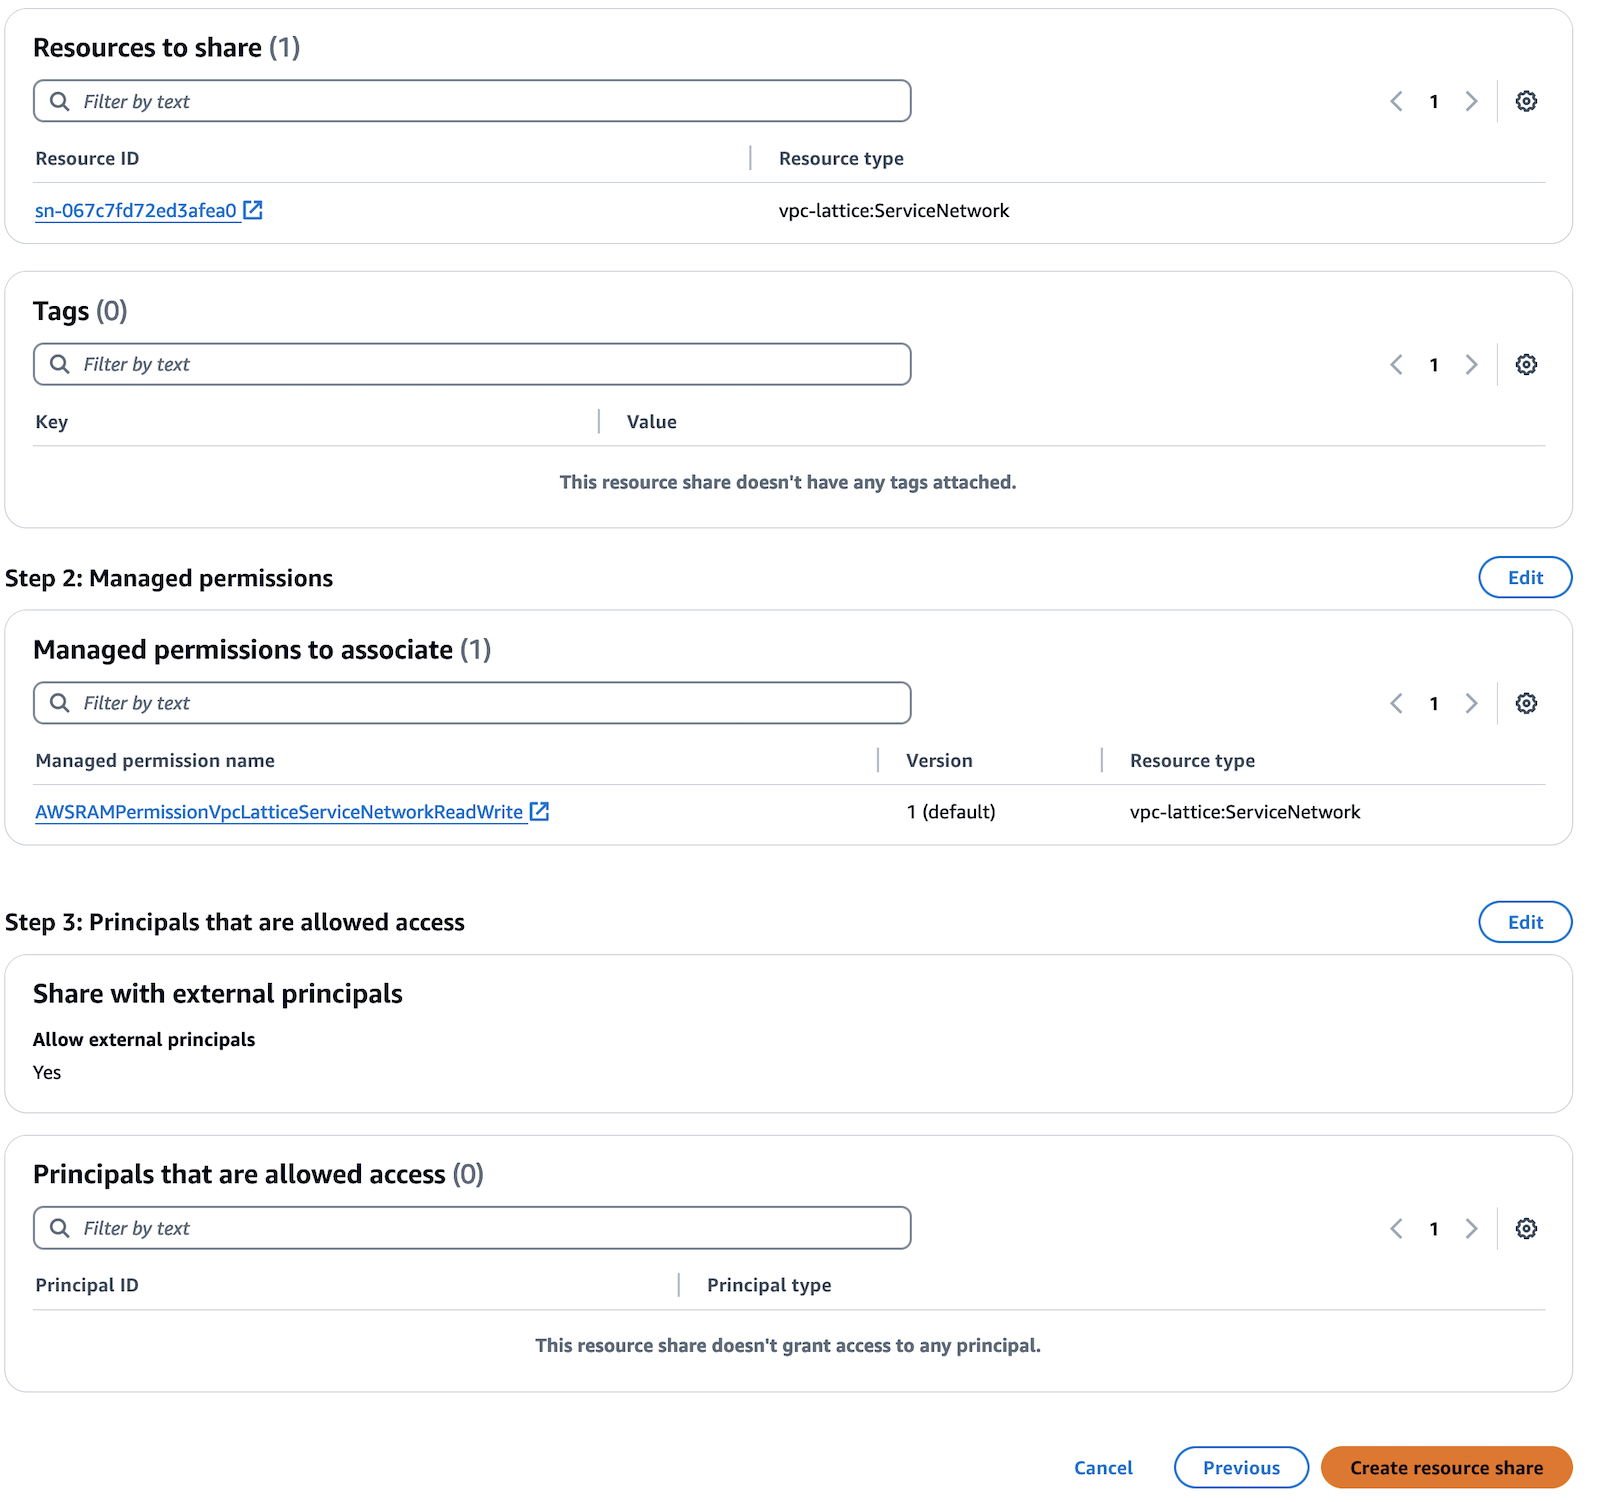Open settings gear for Resources to share table

(1525, 101)
